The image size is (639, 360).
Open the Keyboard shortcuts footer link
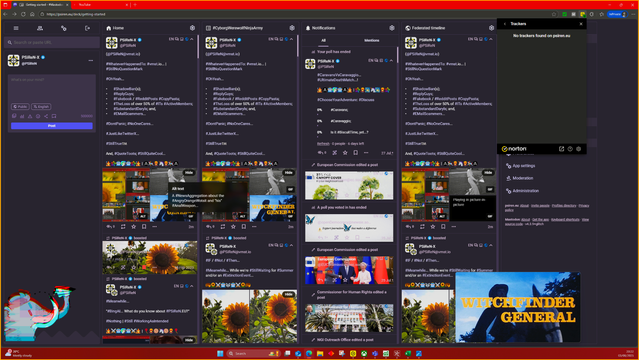click(565, 220)
